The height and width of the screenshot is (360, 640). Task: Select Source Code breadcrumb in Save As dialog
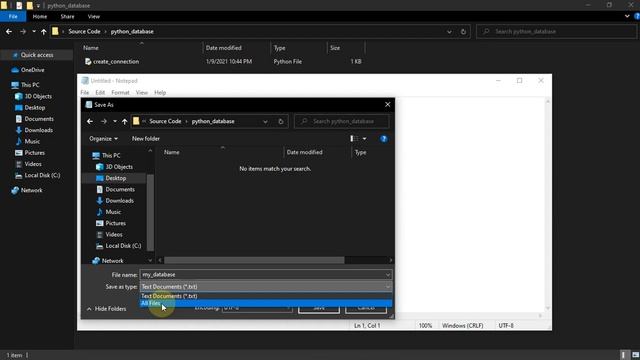[165, 121]
